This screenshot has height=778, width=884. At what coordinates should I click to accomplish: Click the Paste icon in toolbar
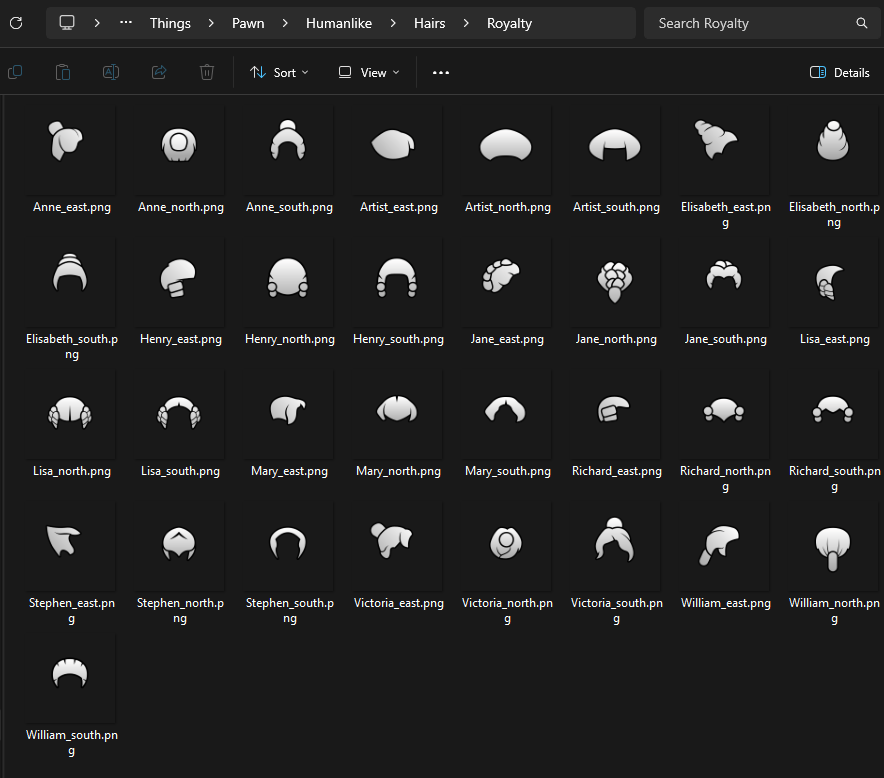click(x=63, y=72)
